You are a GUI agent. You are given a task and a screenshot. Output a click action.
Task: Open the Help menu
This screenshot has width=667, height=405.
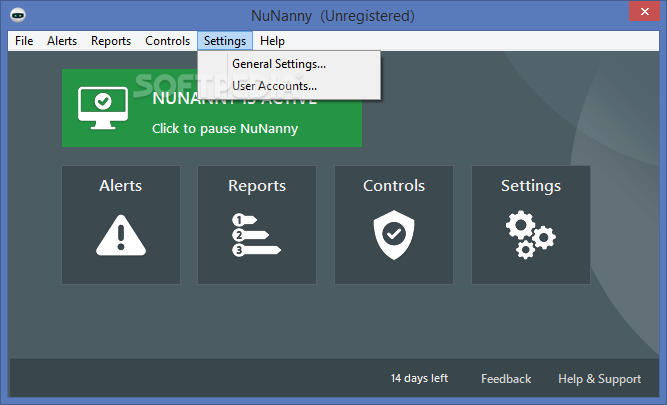[272, 41]
